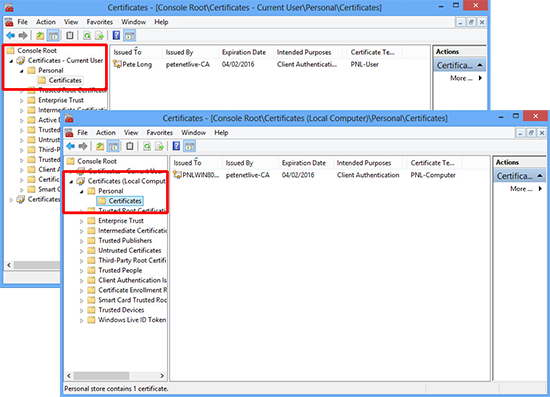The image size is (550, 397).
Task: Collapse Certificates section in Current User Actions pane
Action: pyautogui.click(x=480, y=65)
